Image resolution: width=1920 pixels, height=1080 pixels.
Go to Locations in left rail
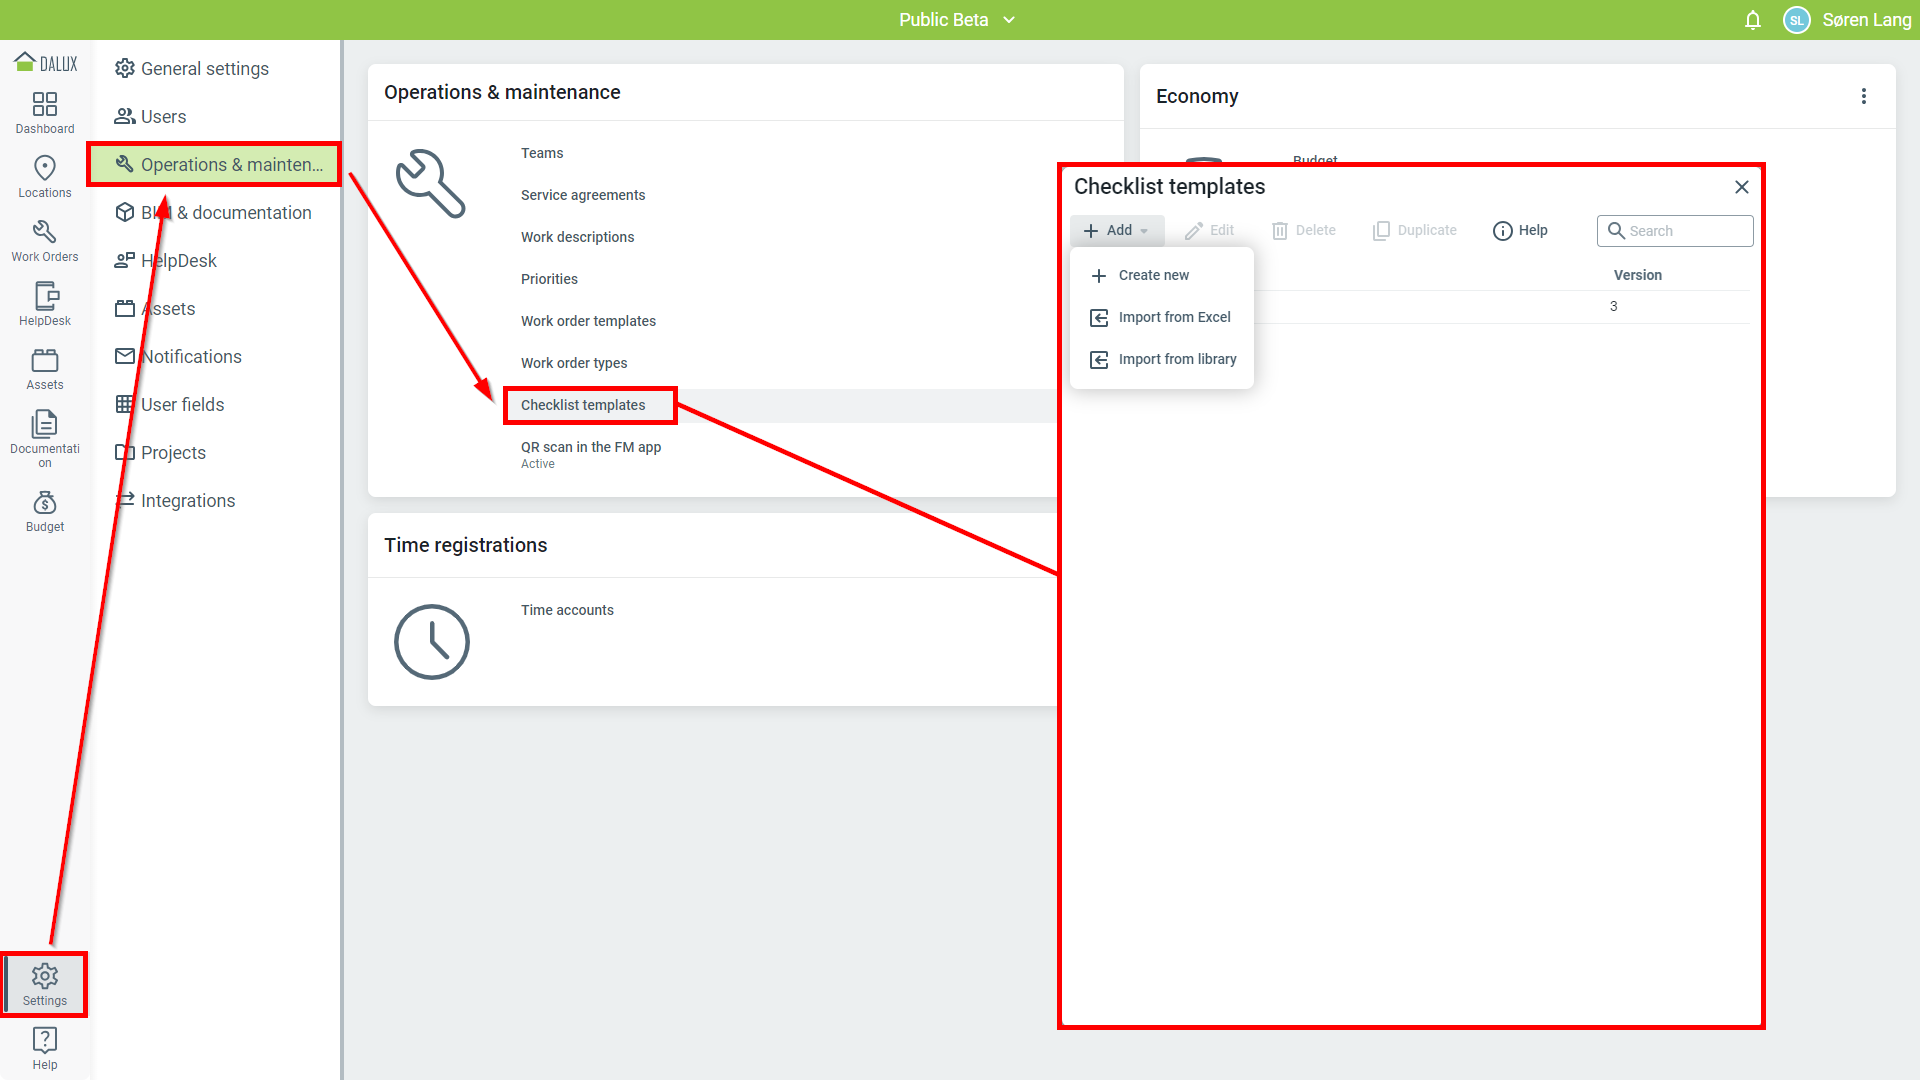(45, 177)
